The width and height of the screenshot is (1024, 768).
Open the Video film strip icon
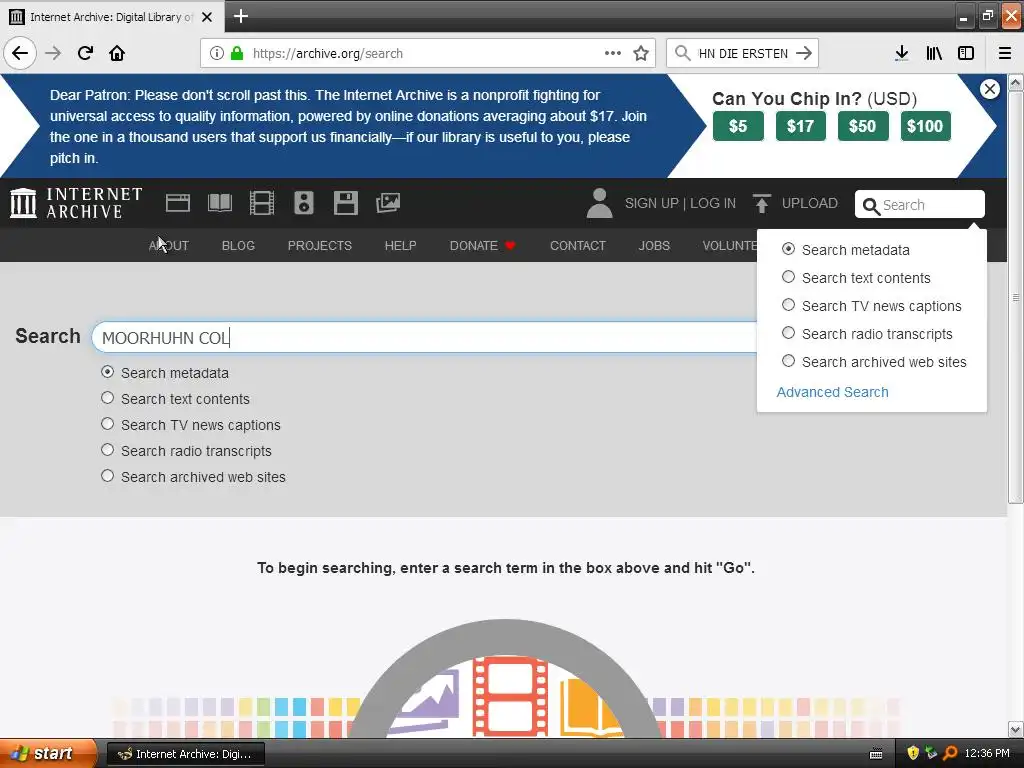pos(262,203)
